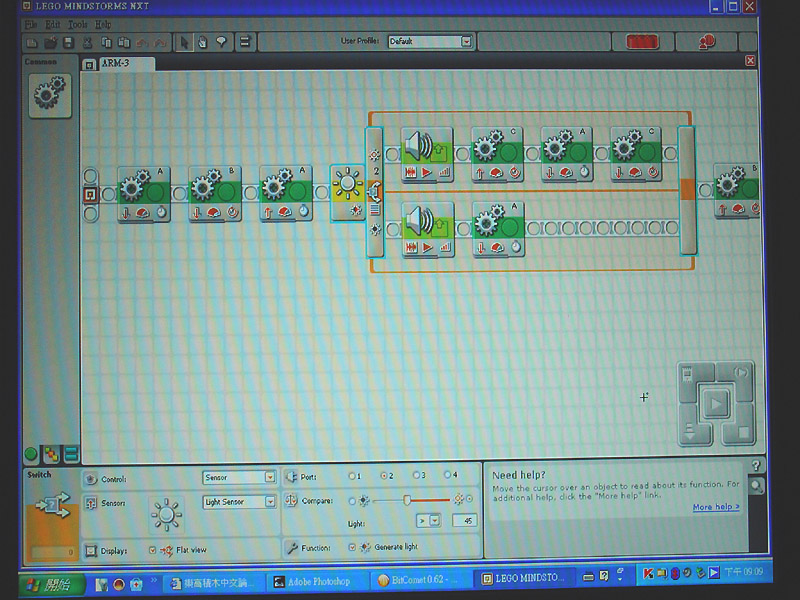Open the Tools menu

[78, 24]
